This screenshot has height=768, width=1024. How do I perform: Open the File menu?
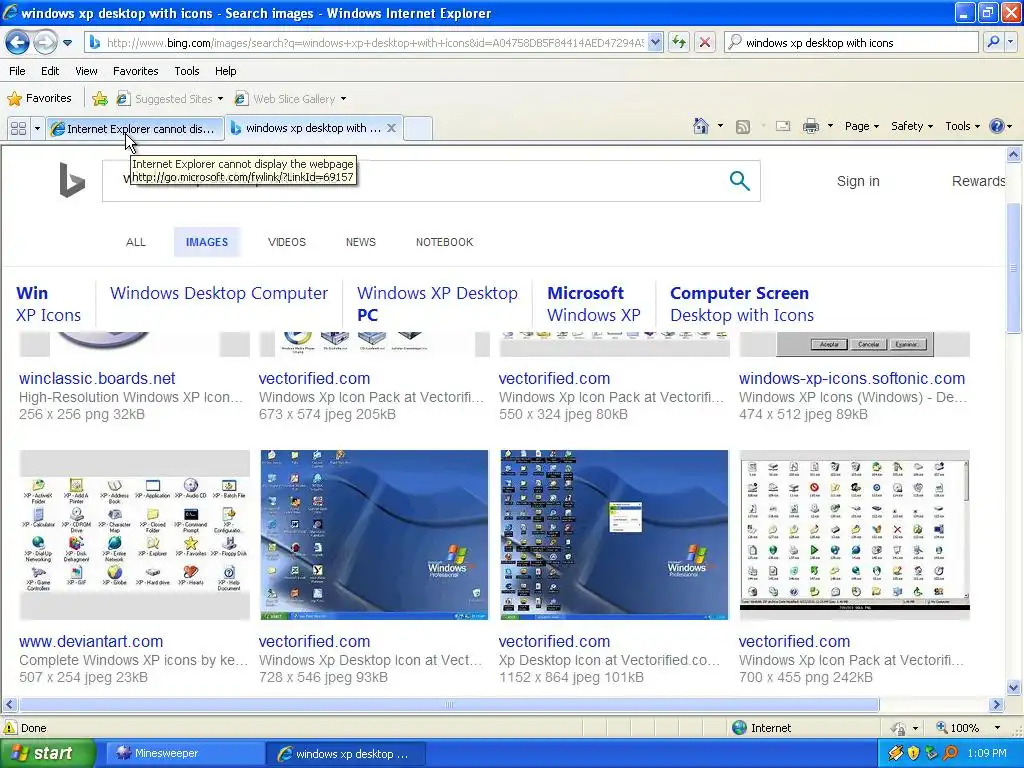tap(17, 71)
